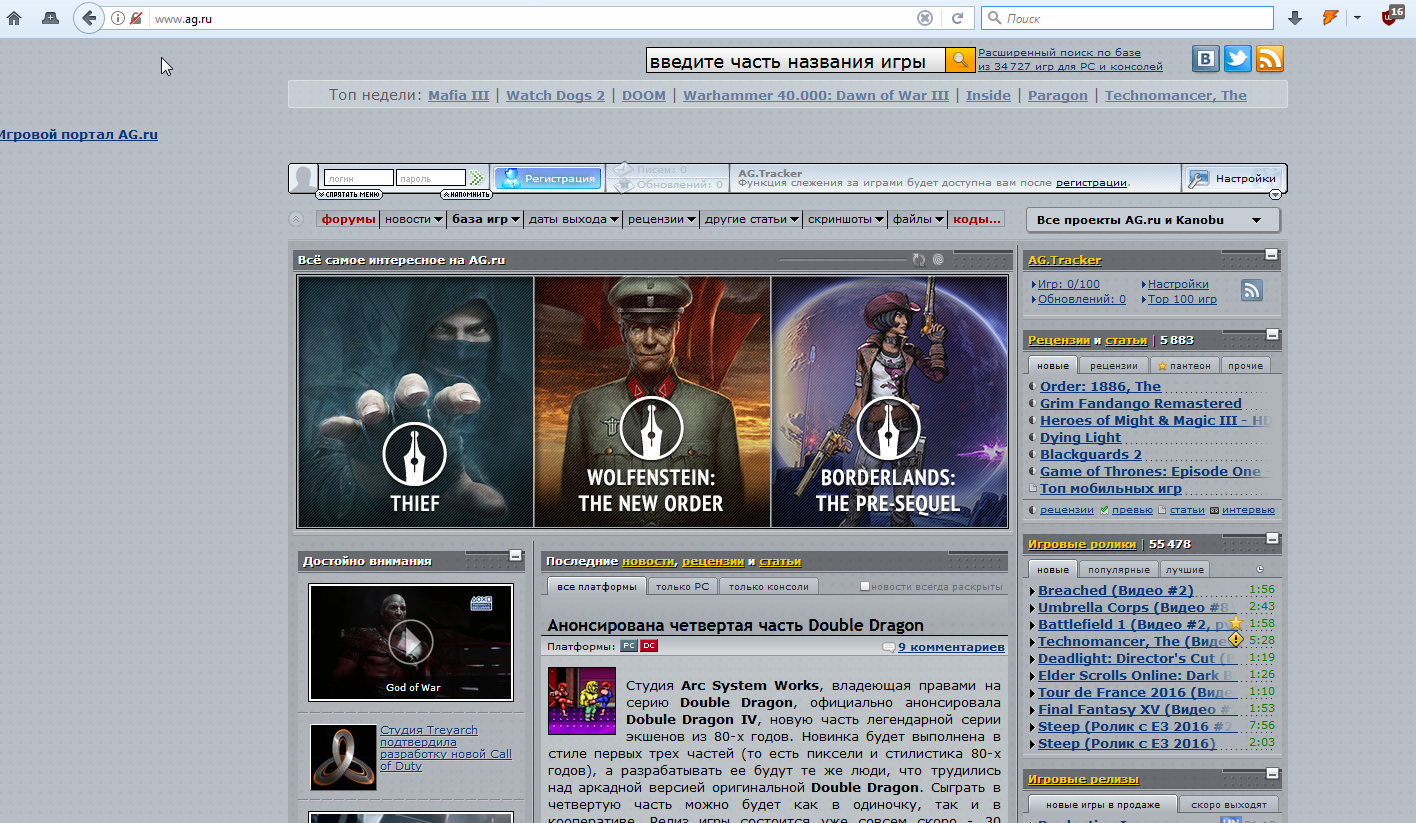Collapse the AG.Tracker sidebar panel
This screenshot has height=823, width=1416.
point(1271,256)
